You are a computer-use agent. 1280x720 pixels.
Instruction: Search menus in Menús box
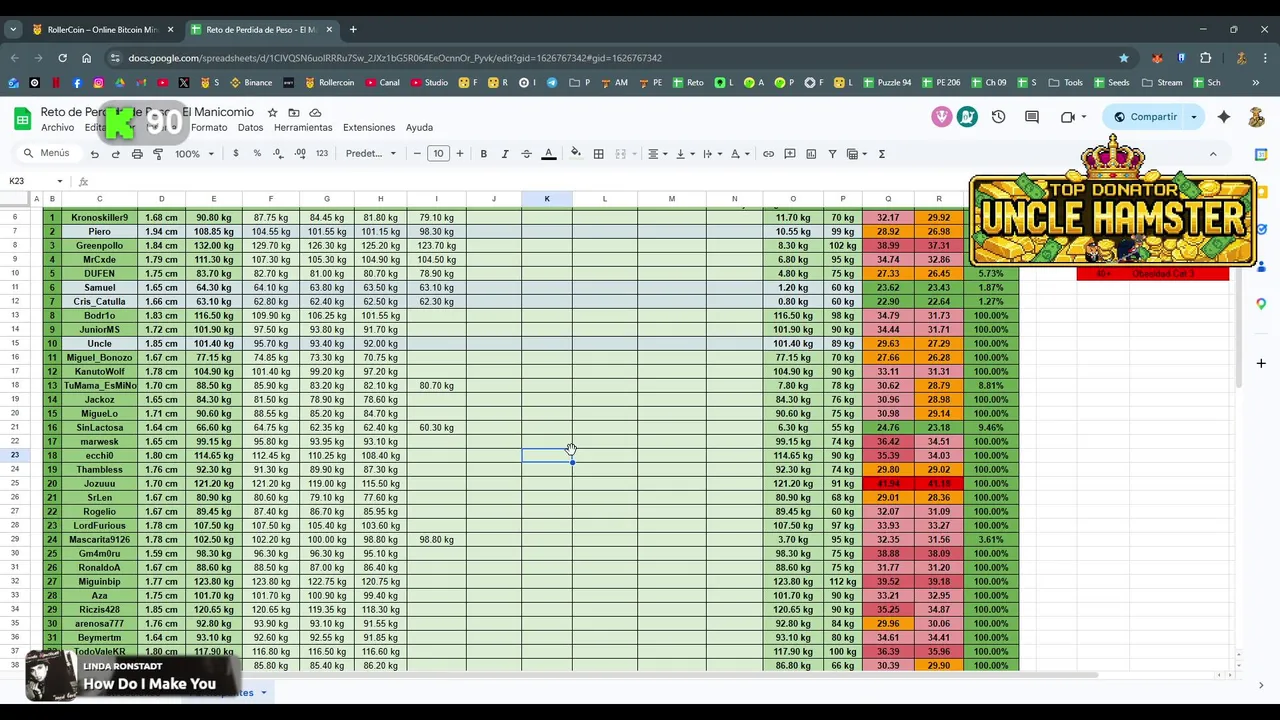click(47, 154)
